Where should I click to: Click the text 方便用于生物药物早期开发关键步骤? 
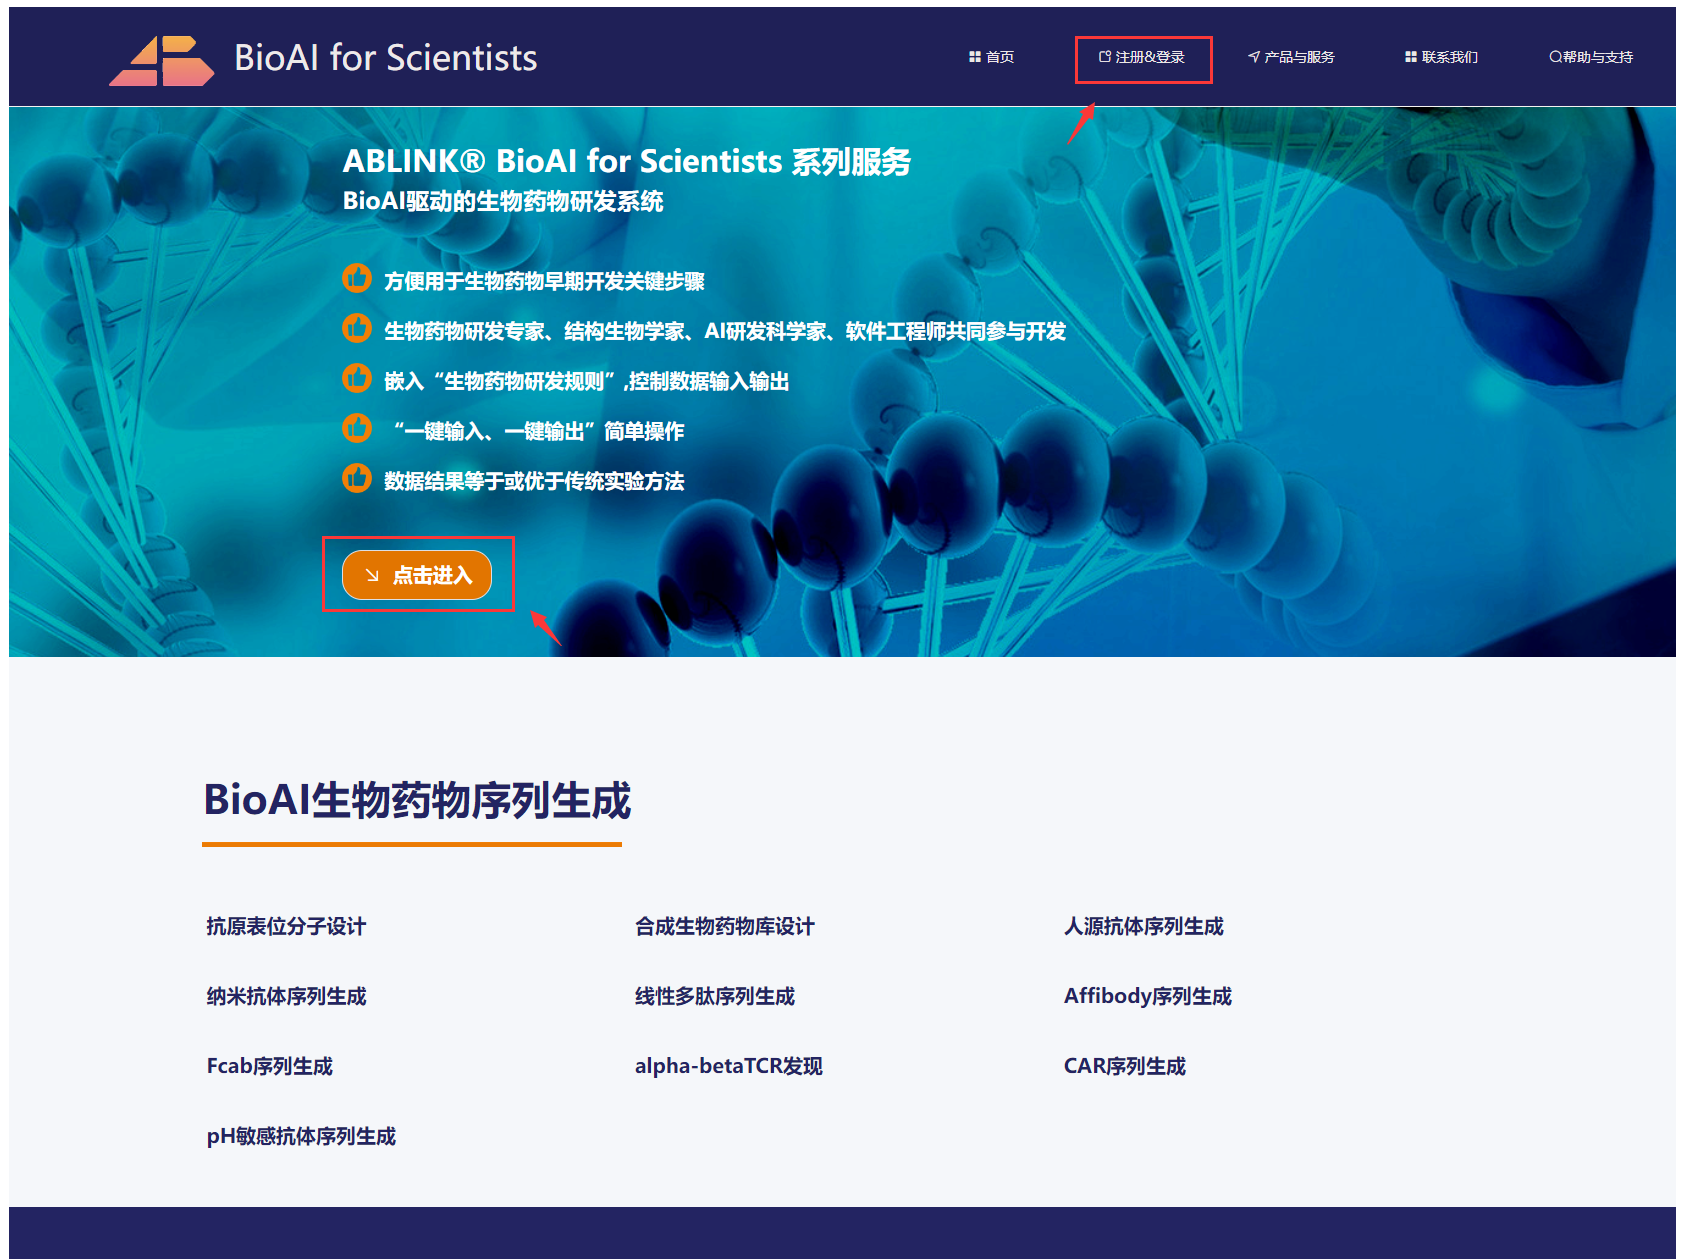tap(544, 281)
